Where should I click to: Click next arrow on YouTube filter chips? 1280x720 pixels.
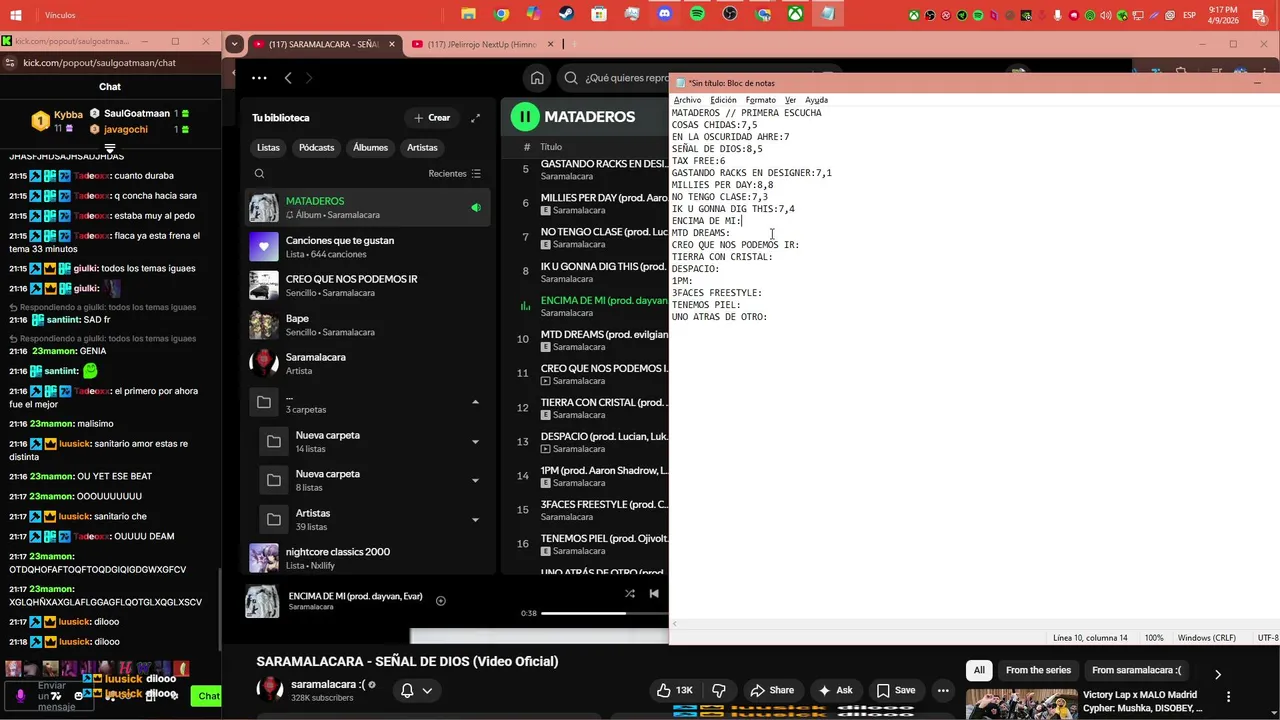(x=1217, y=674)
